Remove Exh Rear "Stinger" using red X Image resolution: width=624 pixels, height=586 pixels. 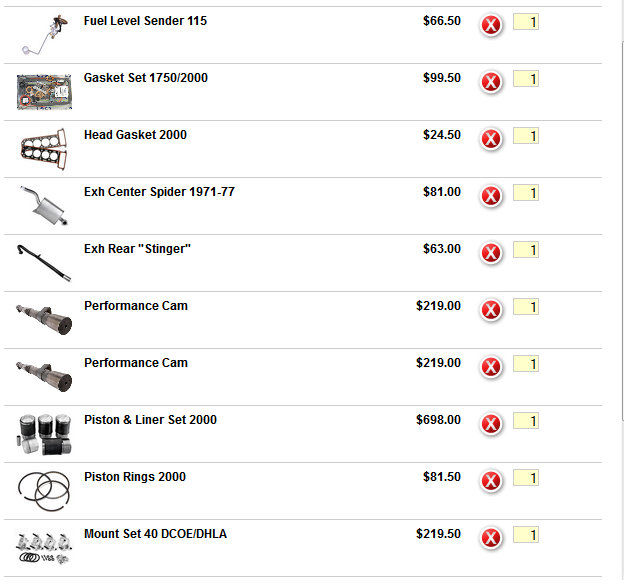[491, 253]
